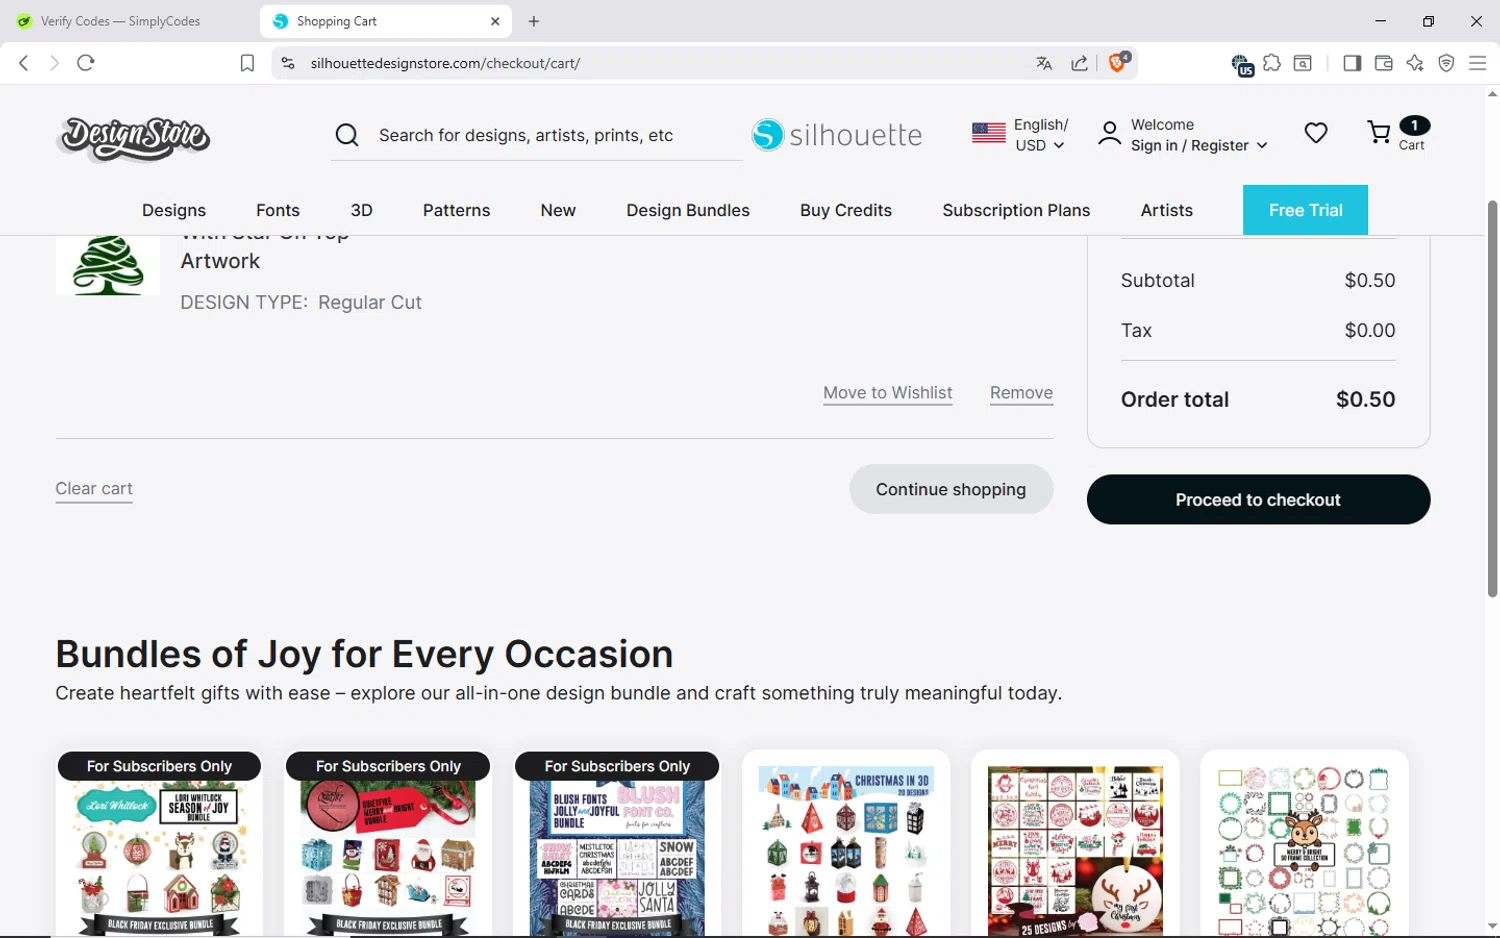The image size is (1500, 938).
Task: Click Continue shopping button
Action: 951,489
